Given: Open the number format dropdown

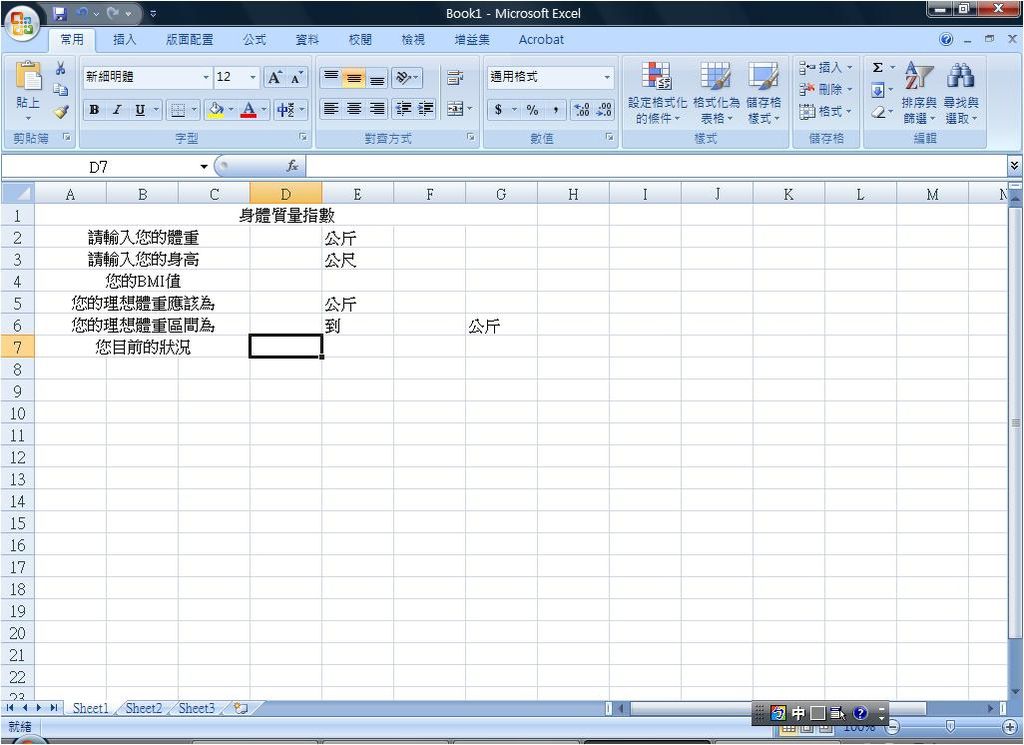Looking at the screenshot, I should 607,77.
